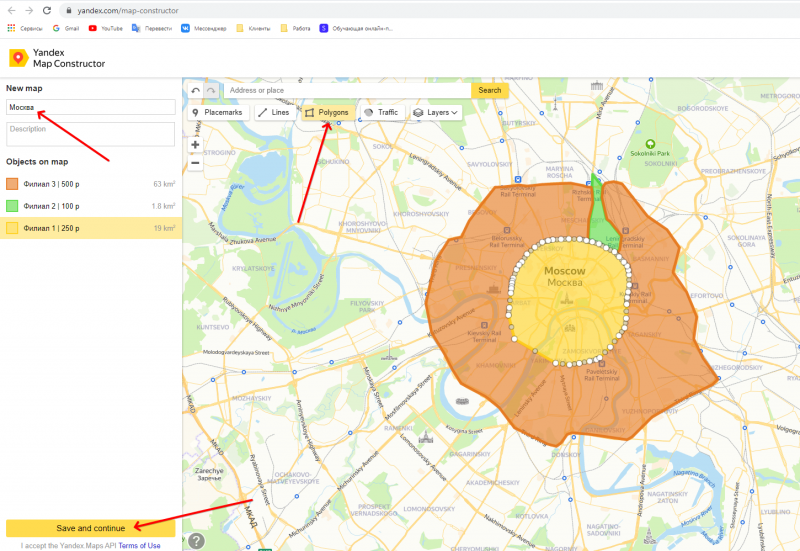The height and width of the screenshot is (551, 800).
Task: Click the help question mark icon
Action: [x=197, y=541]
